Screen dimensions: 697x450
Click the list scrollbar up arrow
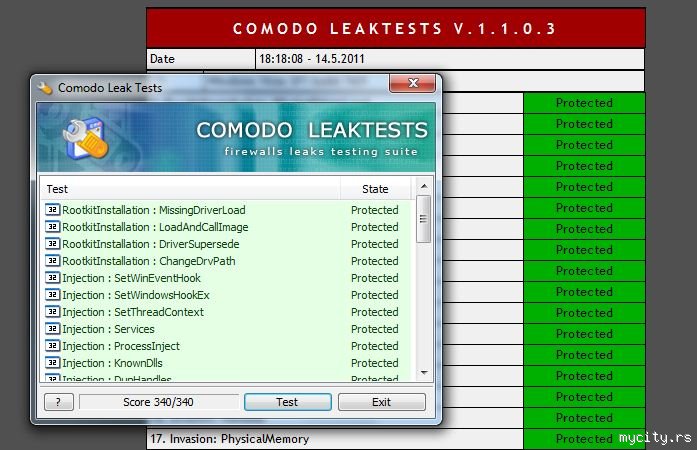[x=424, y=186]
